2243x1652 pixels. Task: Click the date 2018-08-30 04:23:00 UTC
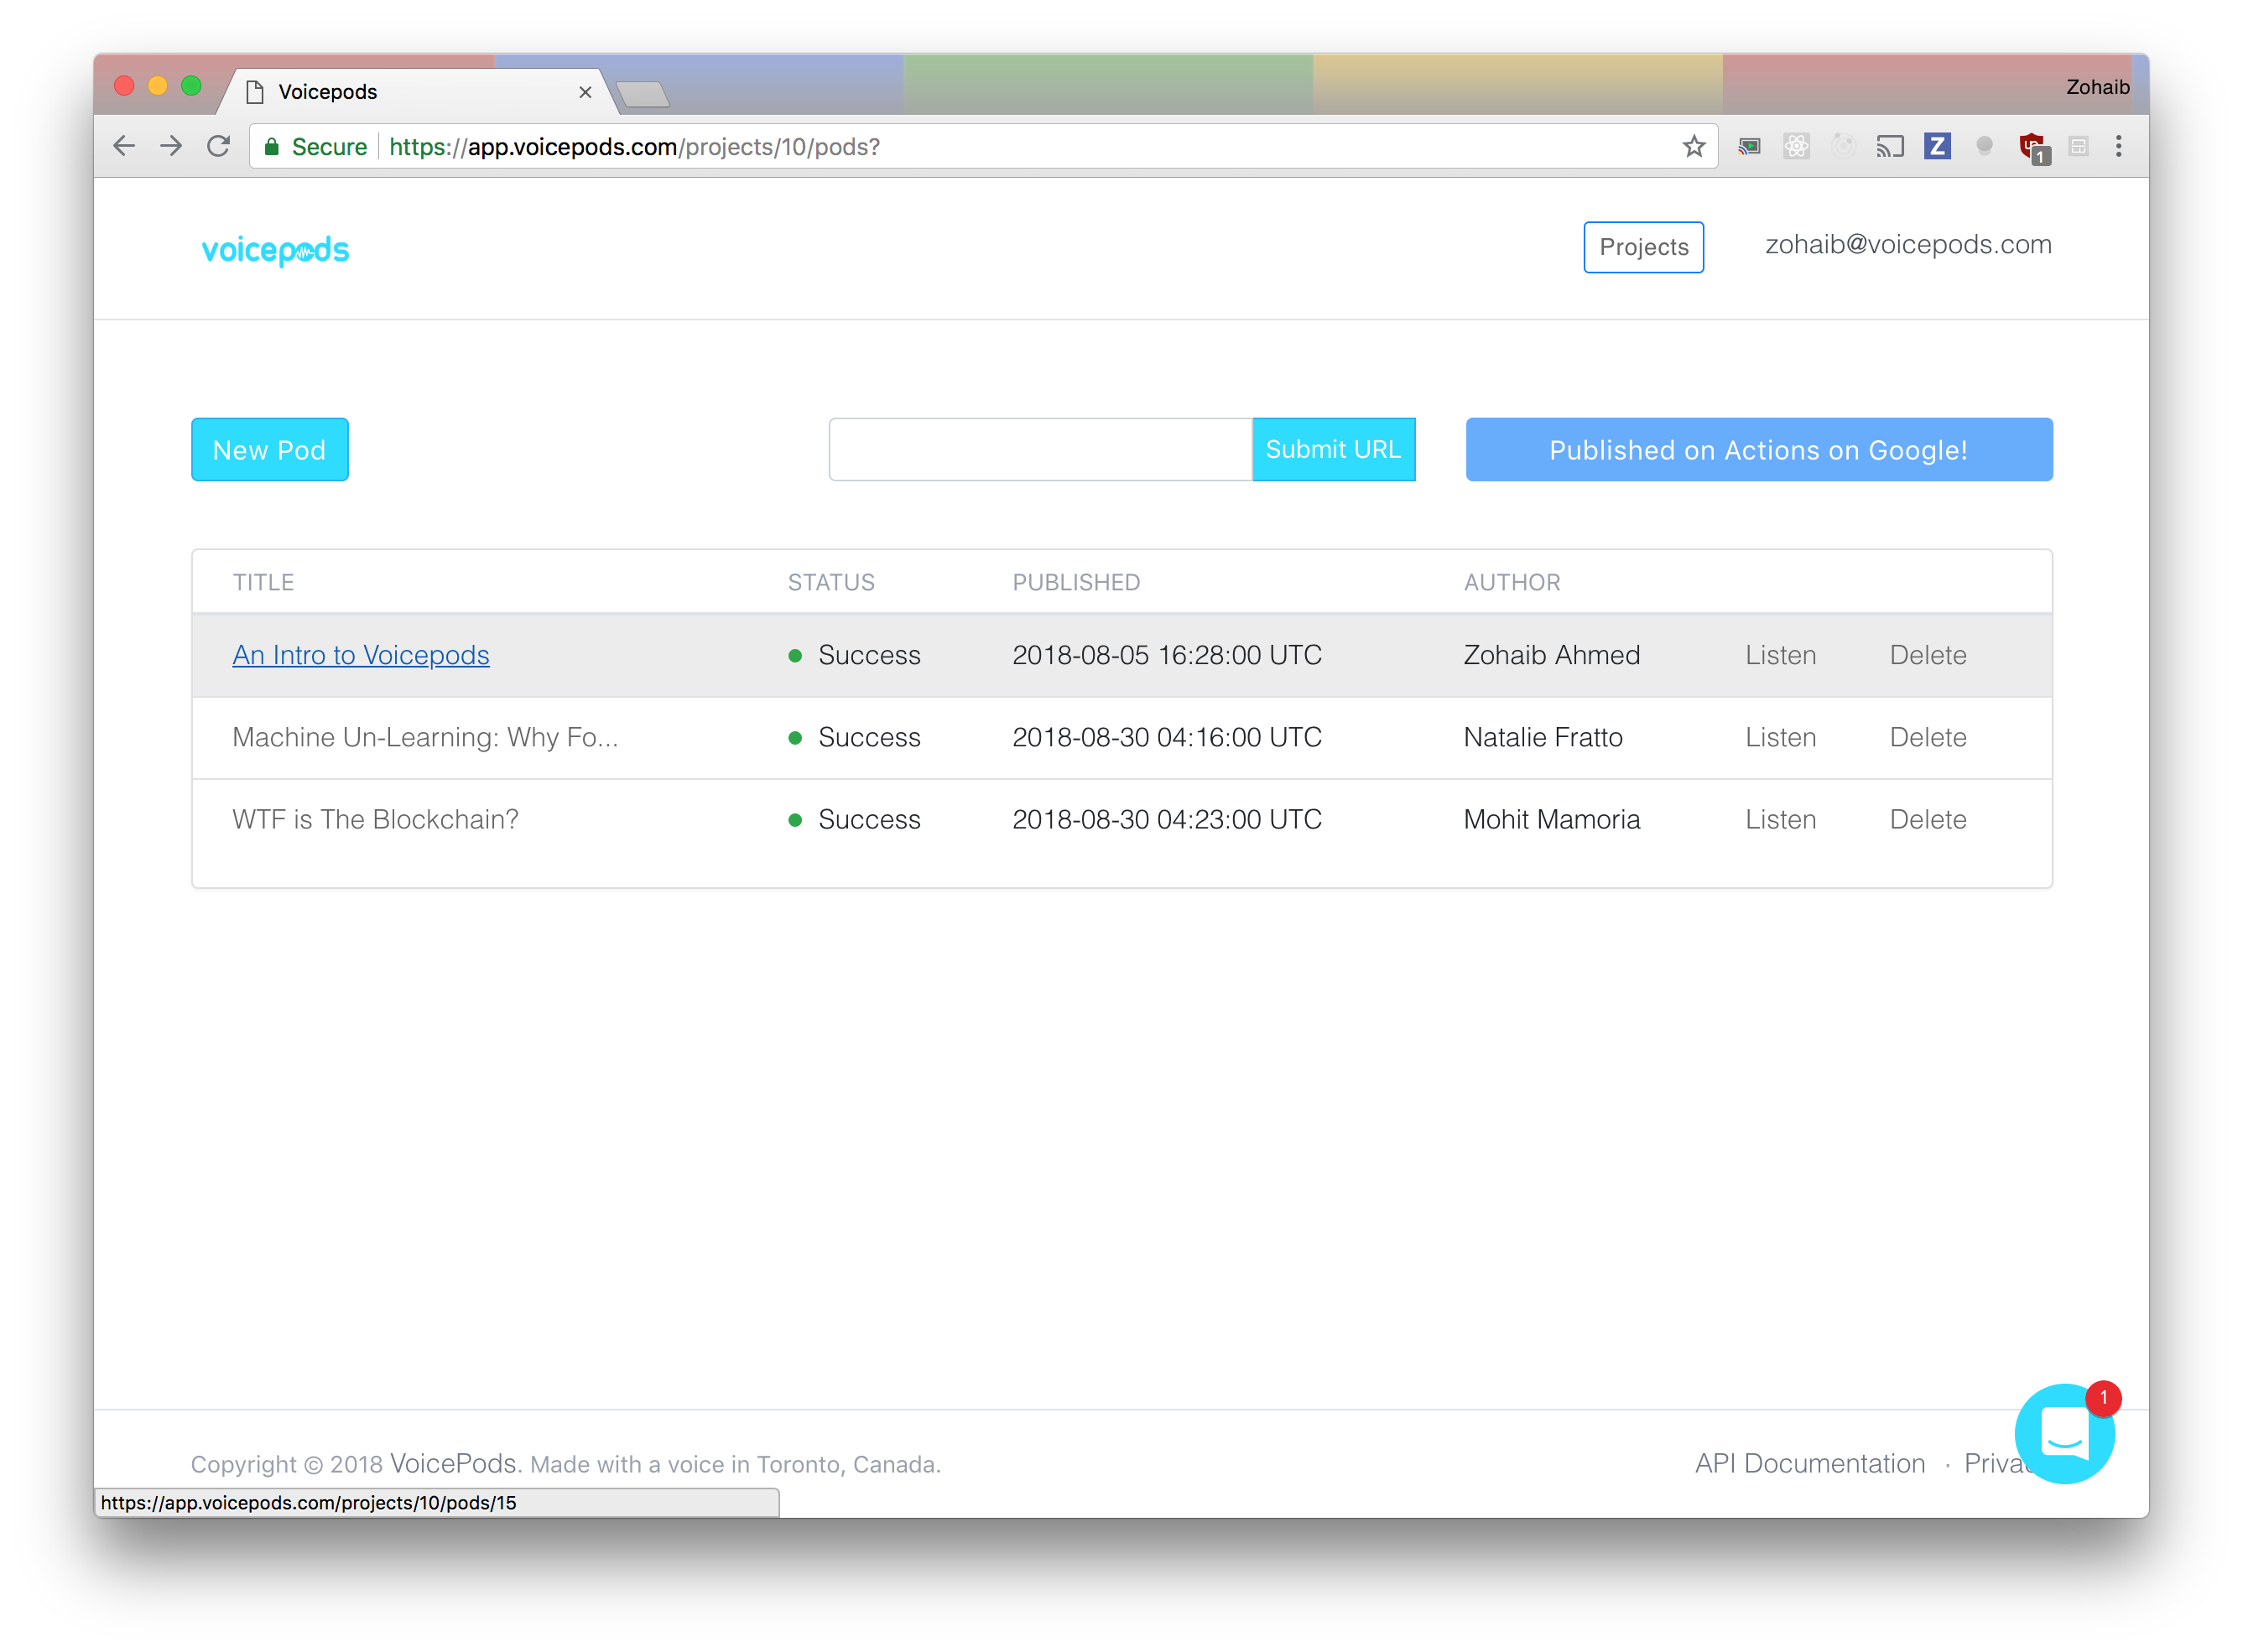pos(1166,820)
